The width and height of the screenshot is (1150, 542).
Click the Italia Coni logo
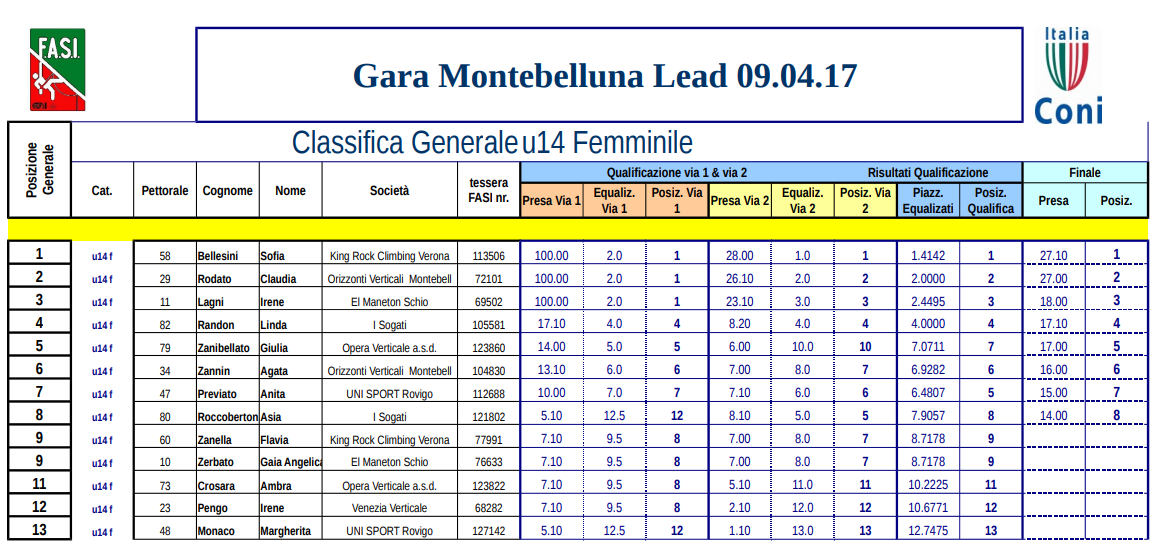click(x=1069, y=74)
